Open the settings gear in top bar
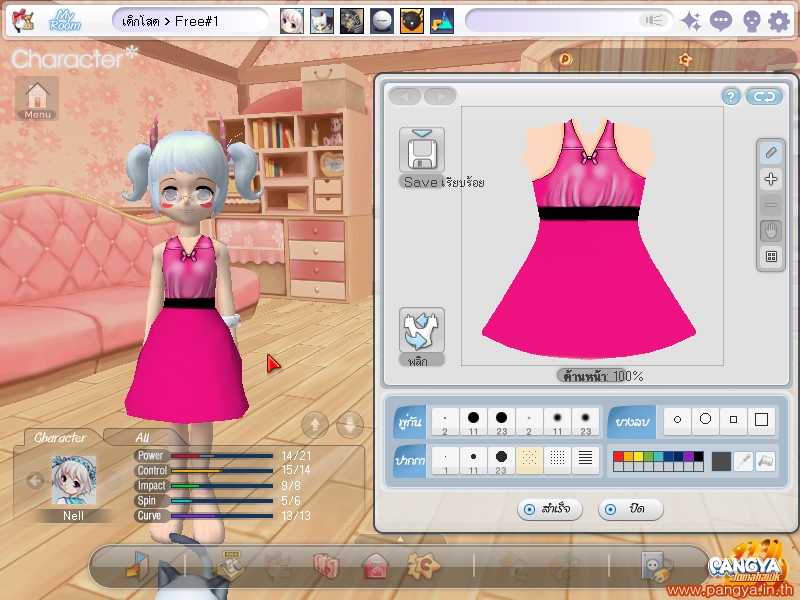 click(x=779, y=21)
